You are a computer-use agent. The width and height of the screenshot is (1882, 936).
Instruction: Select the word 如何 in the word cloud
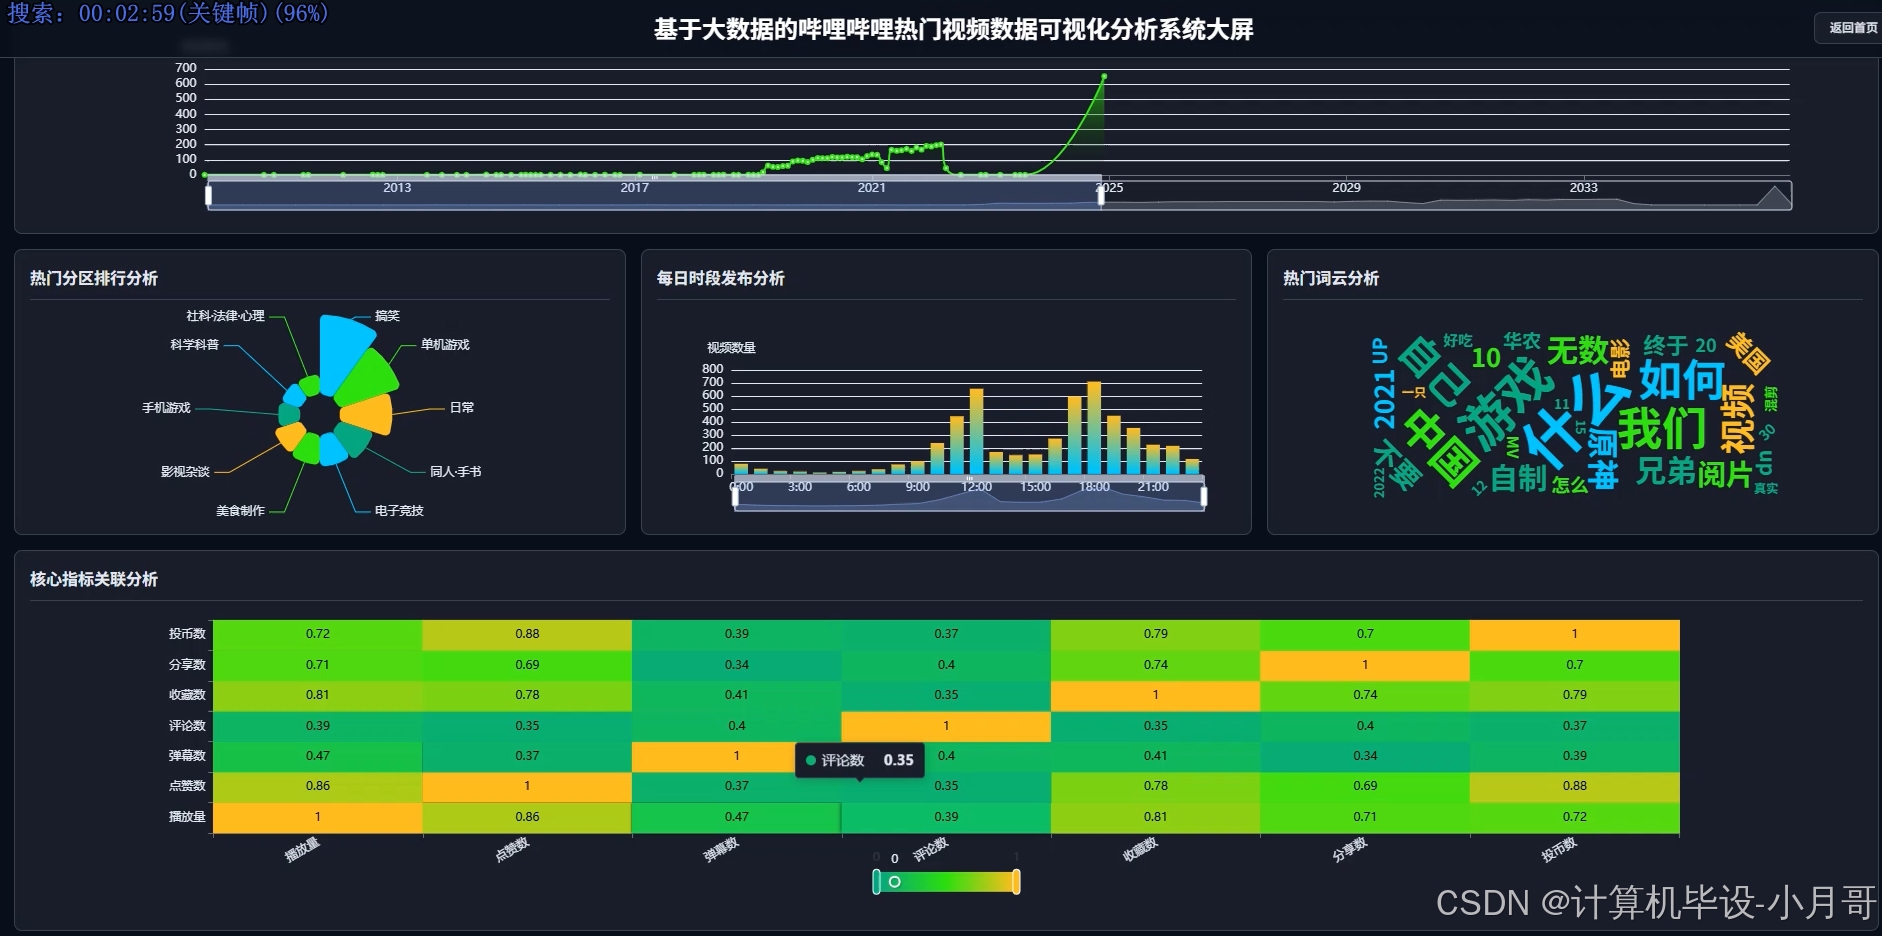click(x=1682, y=380)
